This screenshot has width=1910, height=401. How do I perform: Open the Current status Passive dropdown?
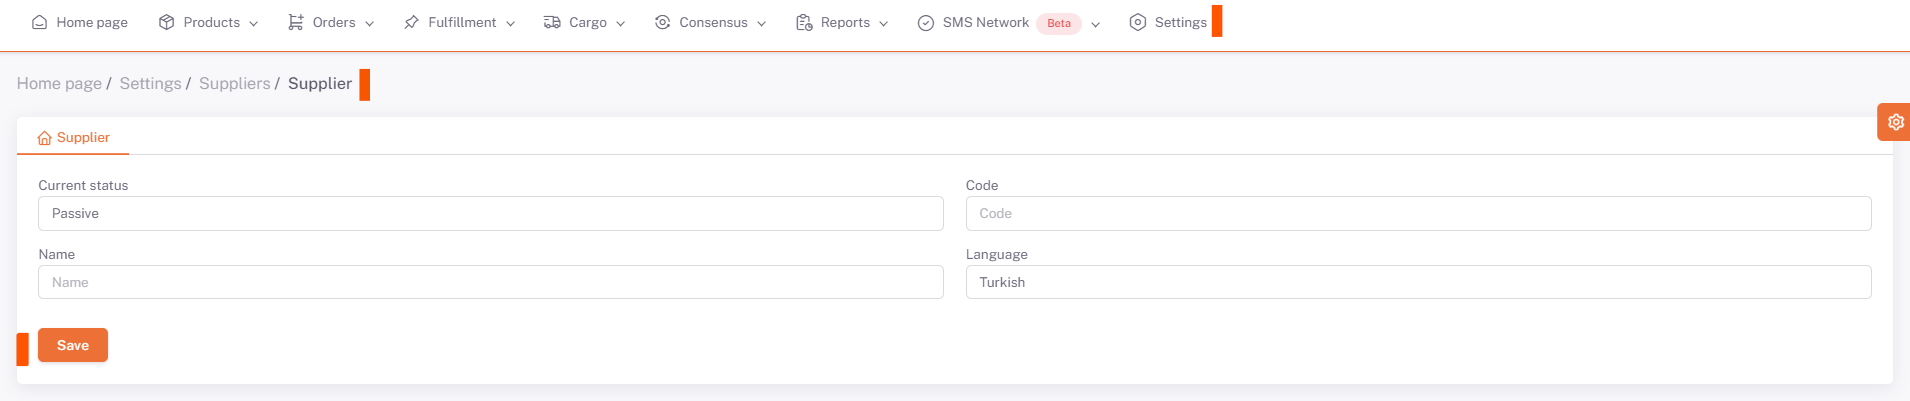(x=490, y=213)
